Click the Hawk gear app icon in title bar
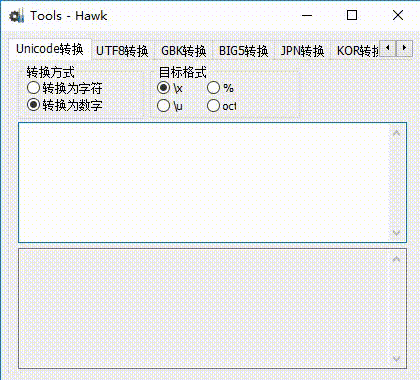This screenshot has height=380, width=420. [17, 16]
